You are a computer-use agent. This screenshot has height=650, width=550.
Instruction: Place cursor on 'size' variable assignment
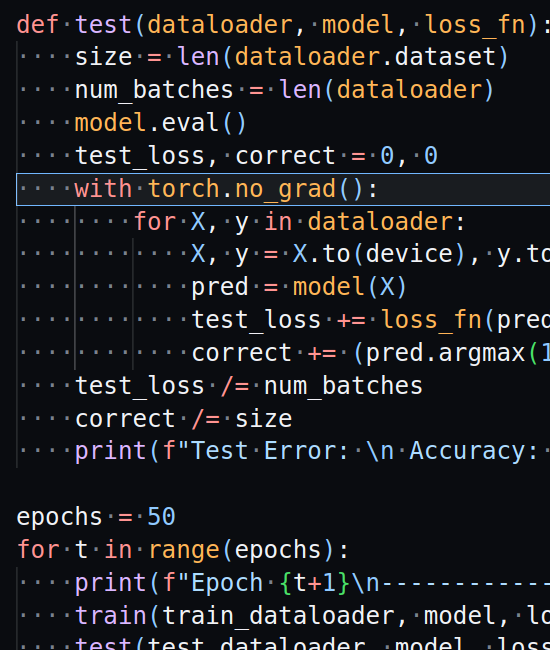pos(104,57)
